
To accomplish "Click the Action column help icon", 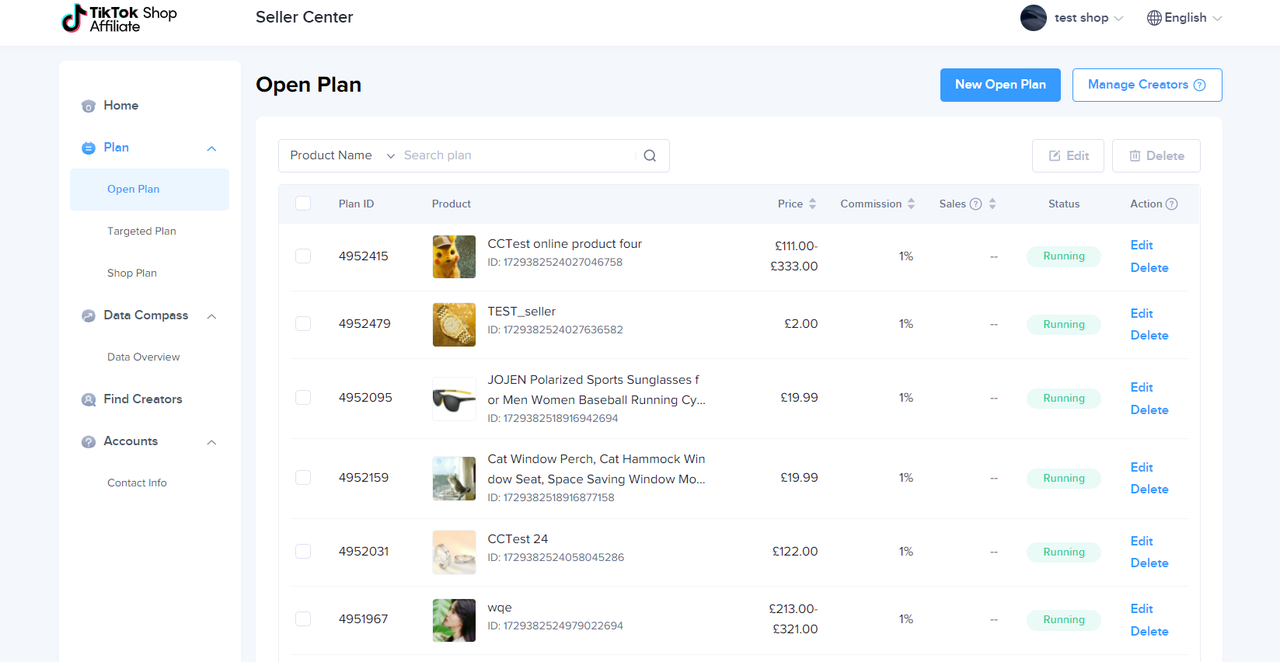I will click(1172, 204).
